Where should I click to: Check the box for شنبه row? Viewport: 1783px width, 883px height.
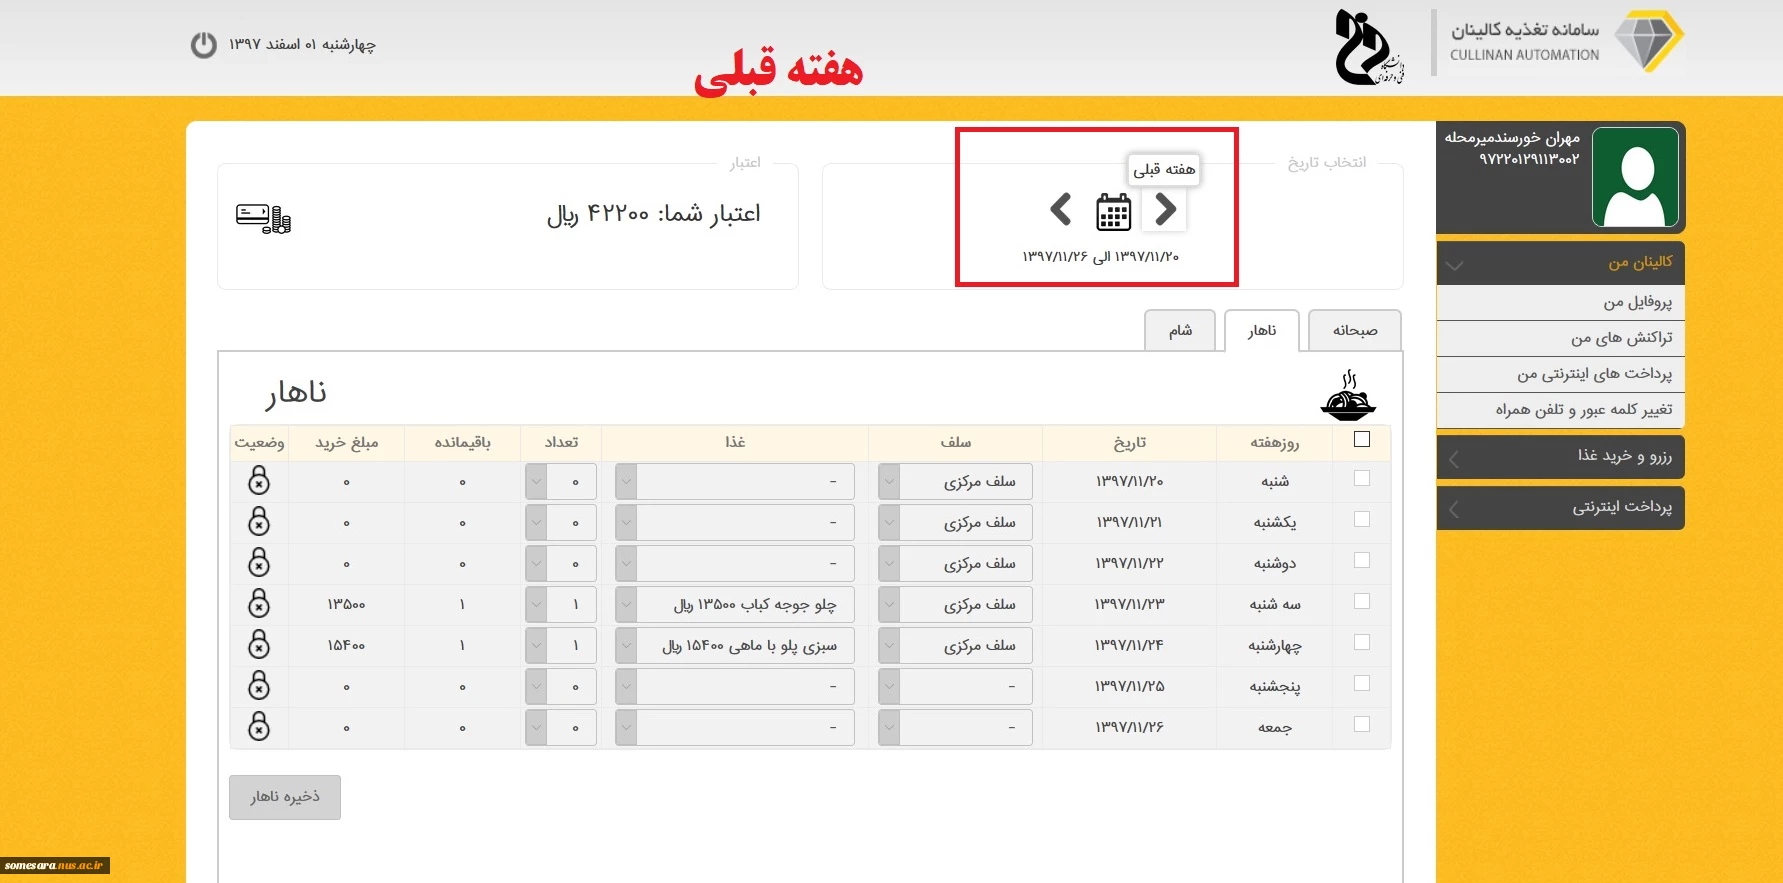[x=1361, y=479]
